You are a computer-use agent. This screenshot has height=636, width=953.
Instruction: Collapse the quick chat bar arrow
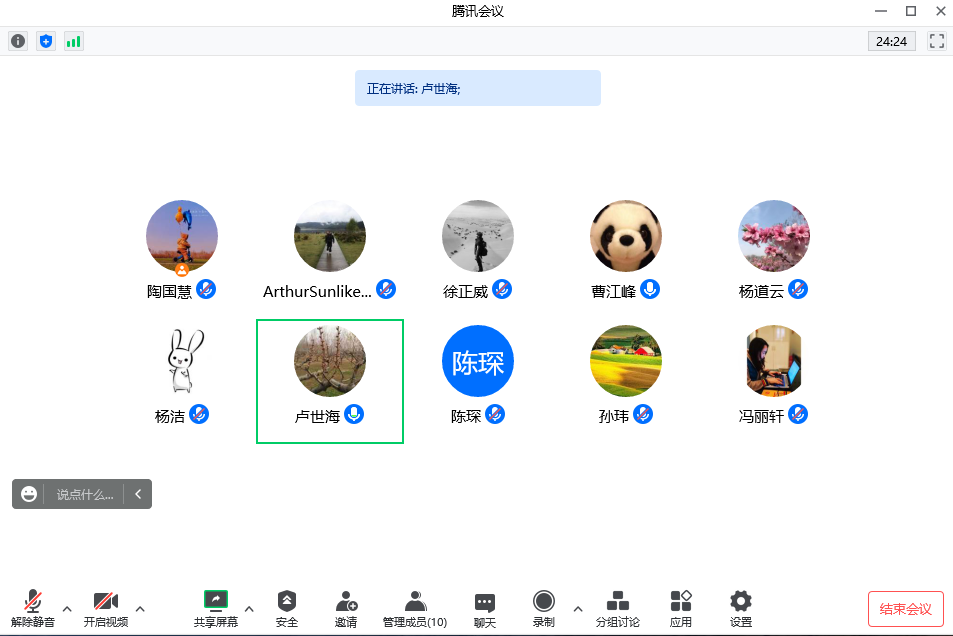tap(138, 494)
